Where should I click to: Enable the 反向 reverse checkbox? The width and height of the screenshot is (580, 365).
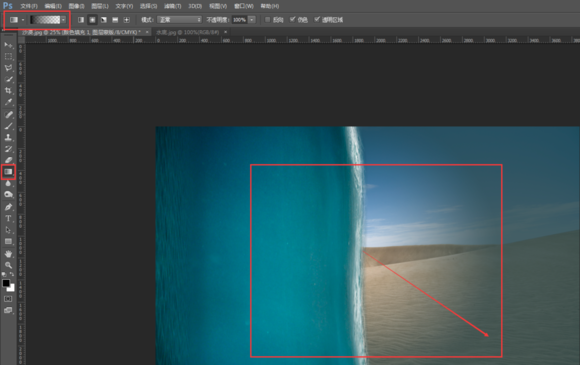pos(268,20)
